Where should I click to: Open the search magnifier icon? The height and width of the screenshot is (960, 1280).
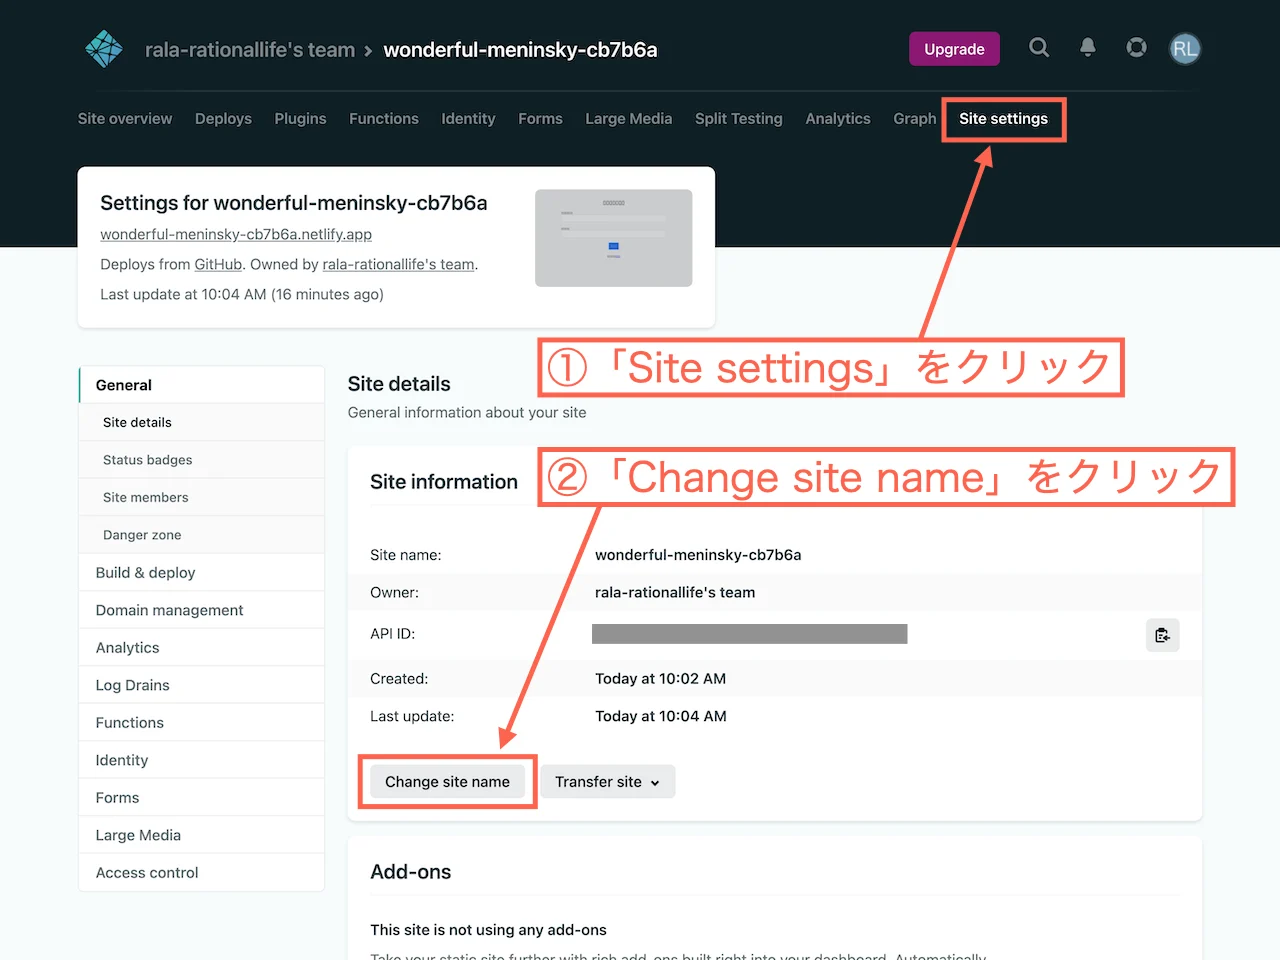(1039, 48)
